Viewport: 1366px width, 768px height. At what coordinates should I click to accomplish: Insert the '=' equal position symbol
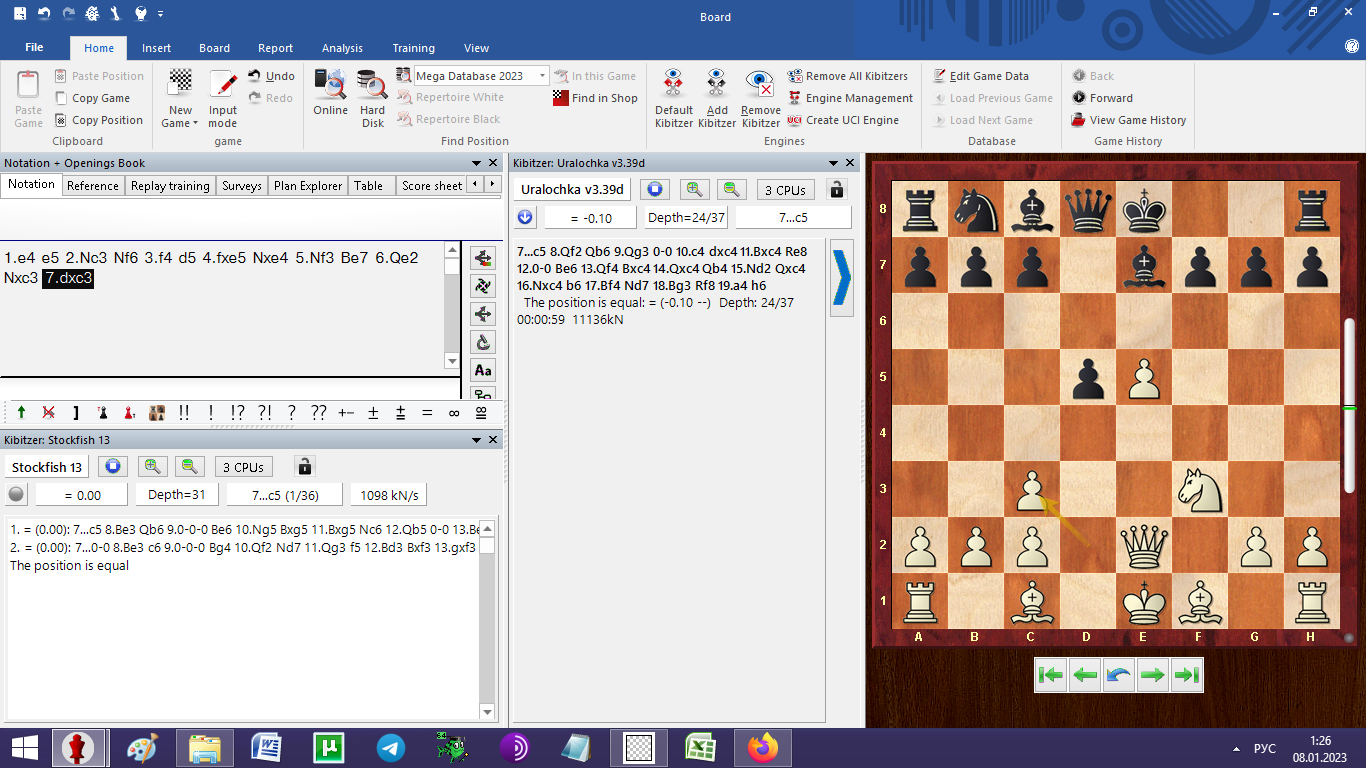[x=427, y=412]
